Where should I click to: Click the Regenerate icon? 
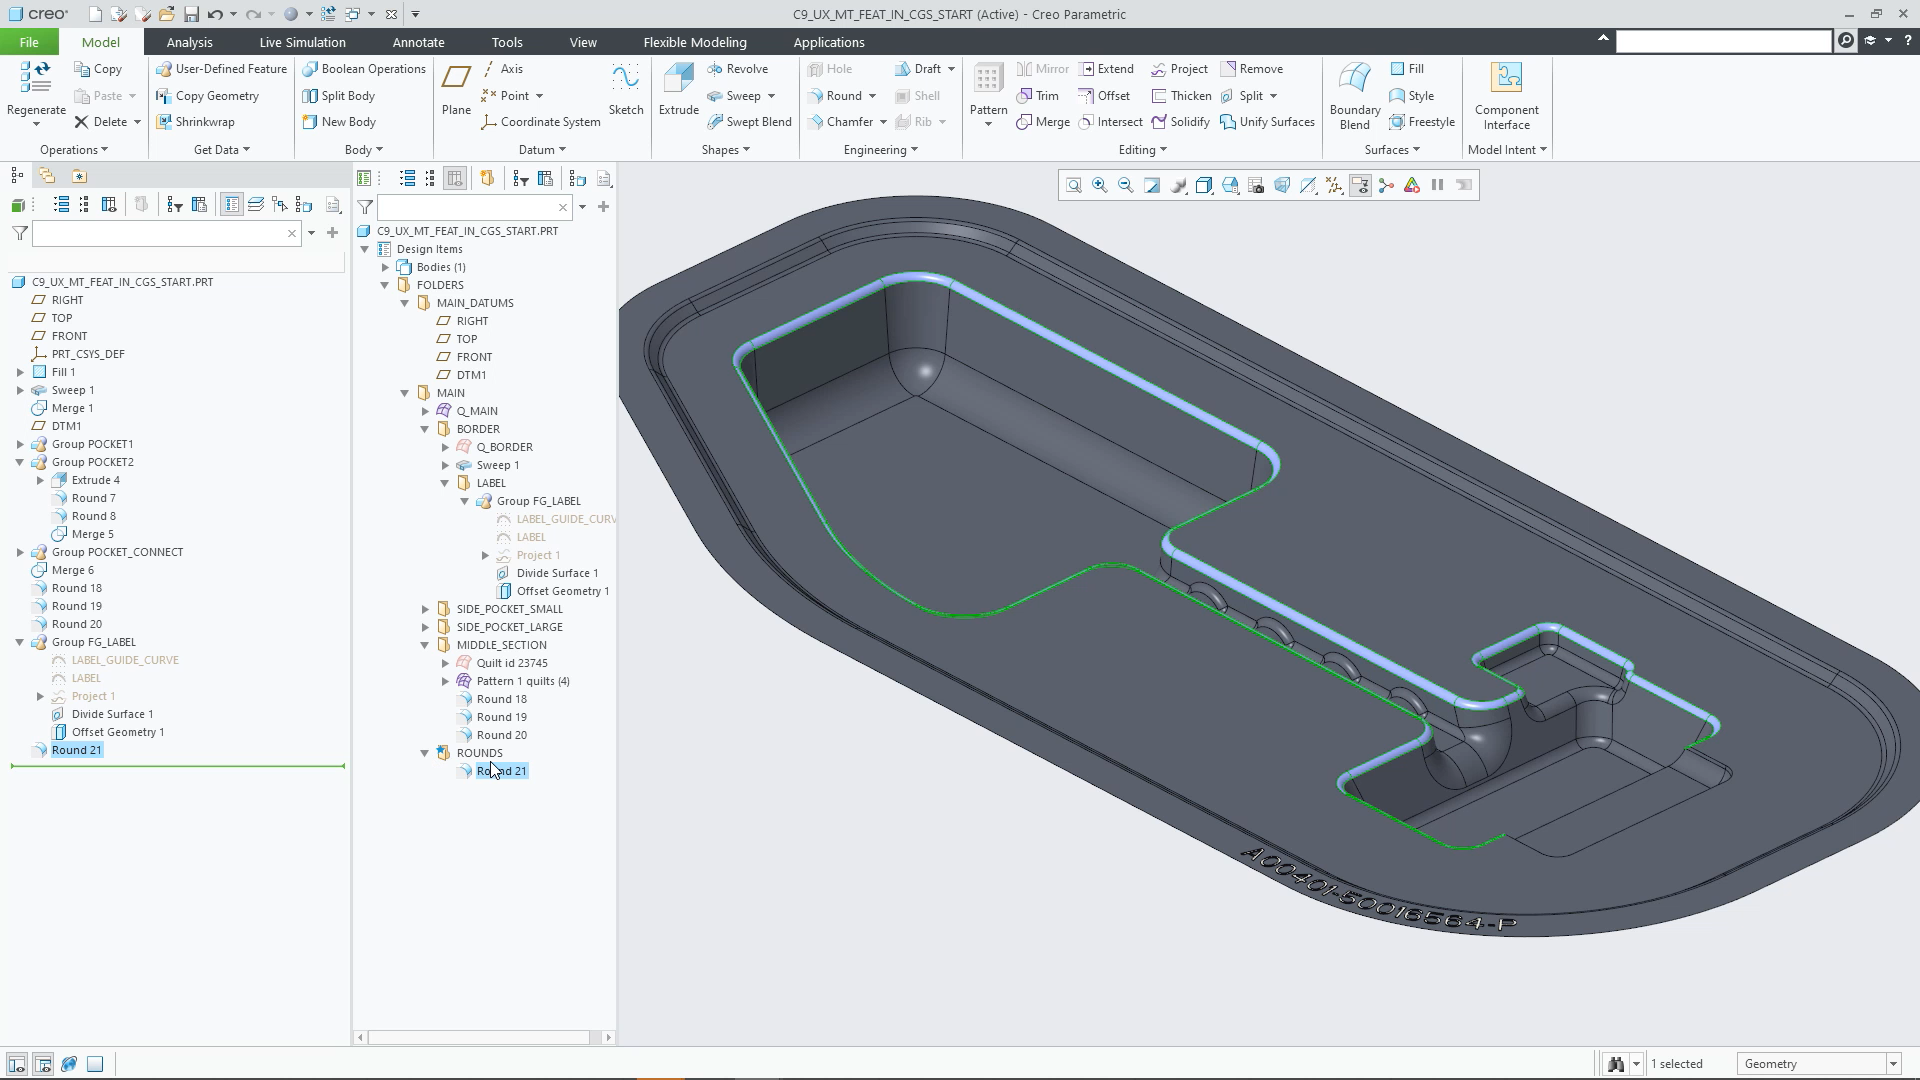coord(36,79)
